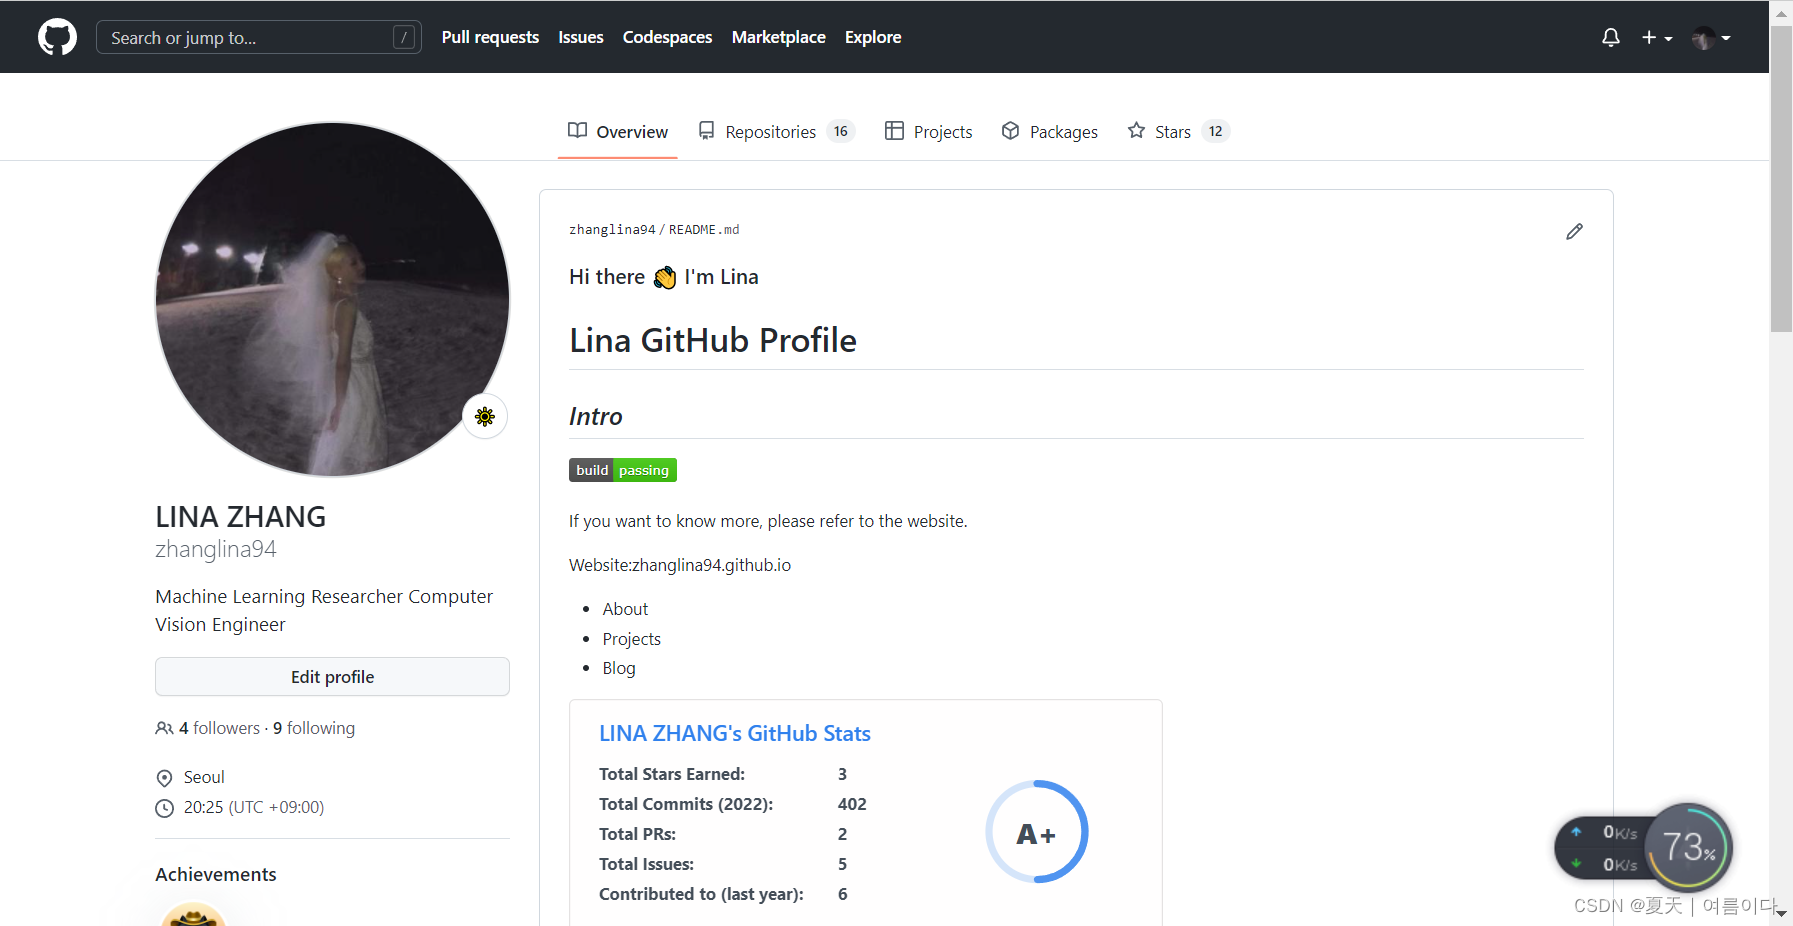Open the user avatar menu in header

pyautogui.click(x=1711, y=38)
